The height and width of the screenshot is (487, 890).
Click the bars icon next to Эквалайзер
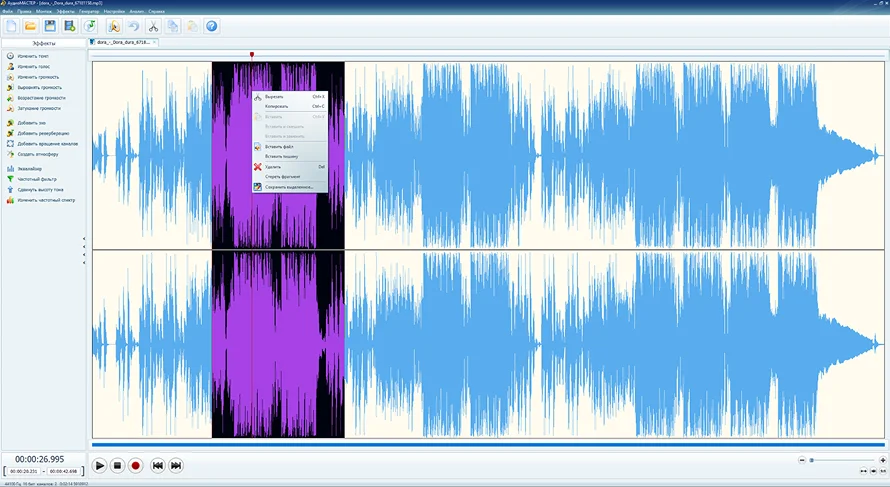tap(10, 169)
